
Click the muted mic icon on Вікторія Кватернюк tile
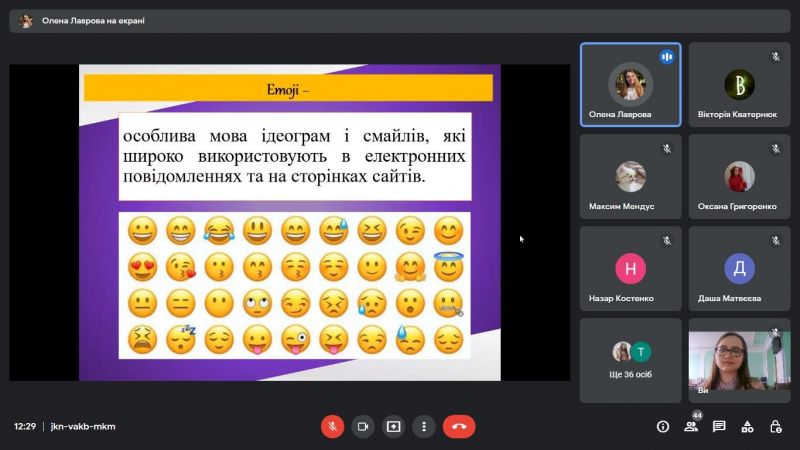pyautogui.click(x=776, y=57)
